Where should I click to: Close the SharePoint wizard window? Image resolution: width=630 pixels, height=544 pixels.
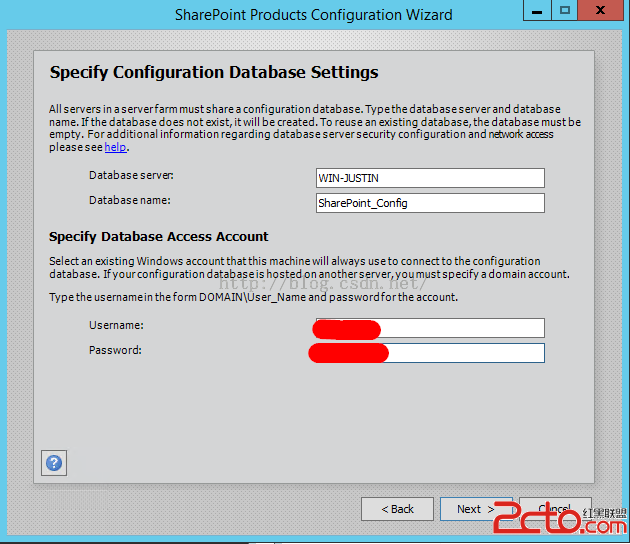point(601,10)
